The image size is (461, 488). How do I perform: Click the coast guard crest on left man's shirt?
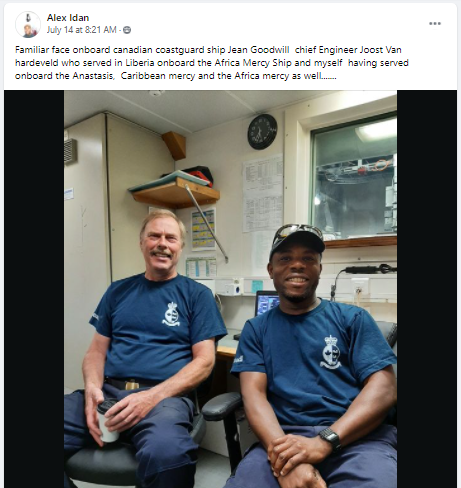[x=171, y=314]
